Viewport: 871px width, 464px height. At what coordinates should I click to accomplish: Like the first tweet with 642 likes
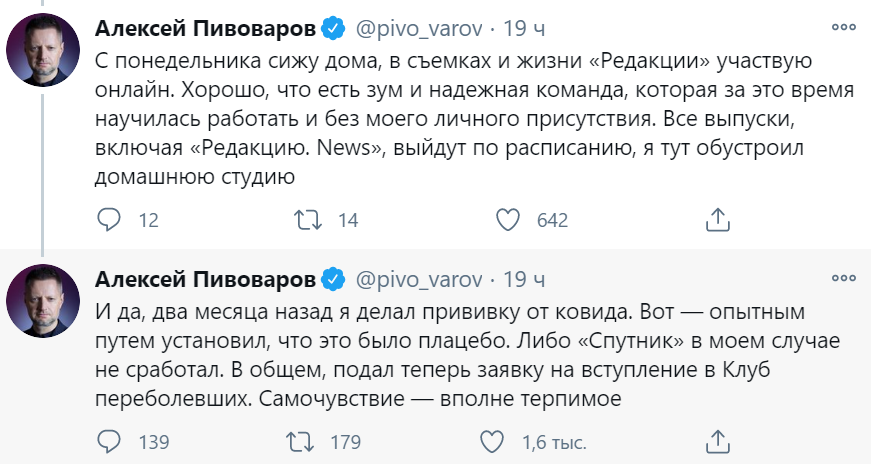coord(510,220)
